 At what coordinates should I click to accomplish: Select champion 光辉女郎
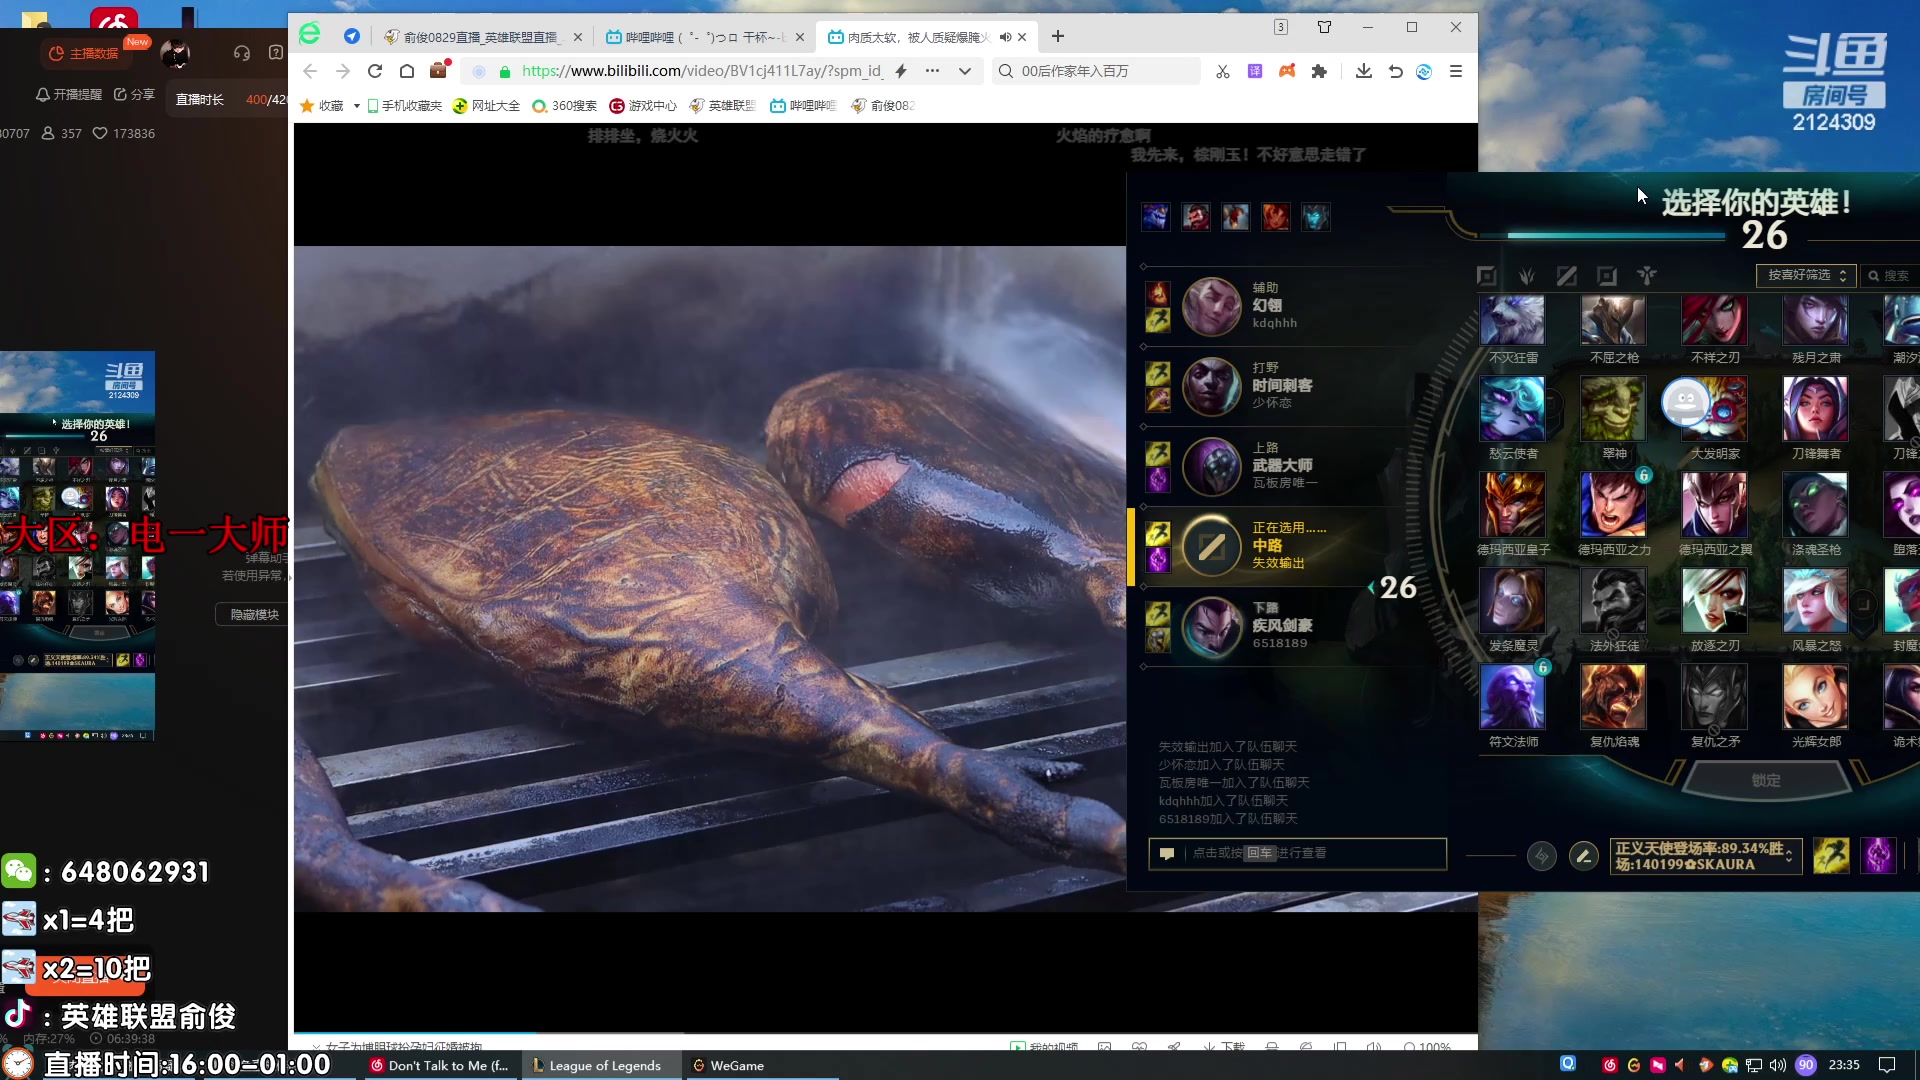click(1815, 697)
